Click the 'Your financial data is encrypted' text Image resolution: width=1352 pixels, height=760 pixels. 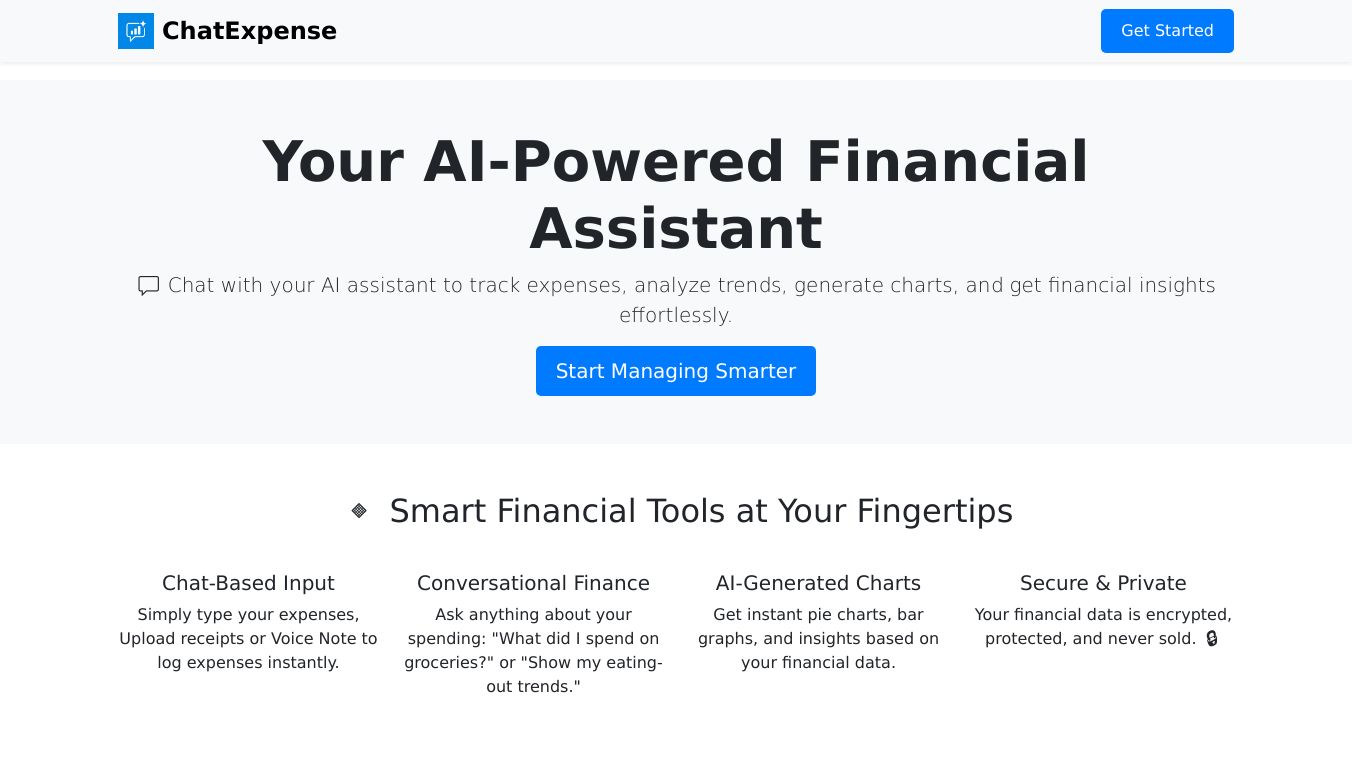click(1103, 614)
